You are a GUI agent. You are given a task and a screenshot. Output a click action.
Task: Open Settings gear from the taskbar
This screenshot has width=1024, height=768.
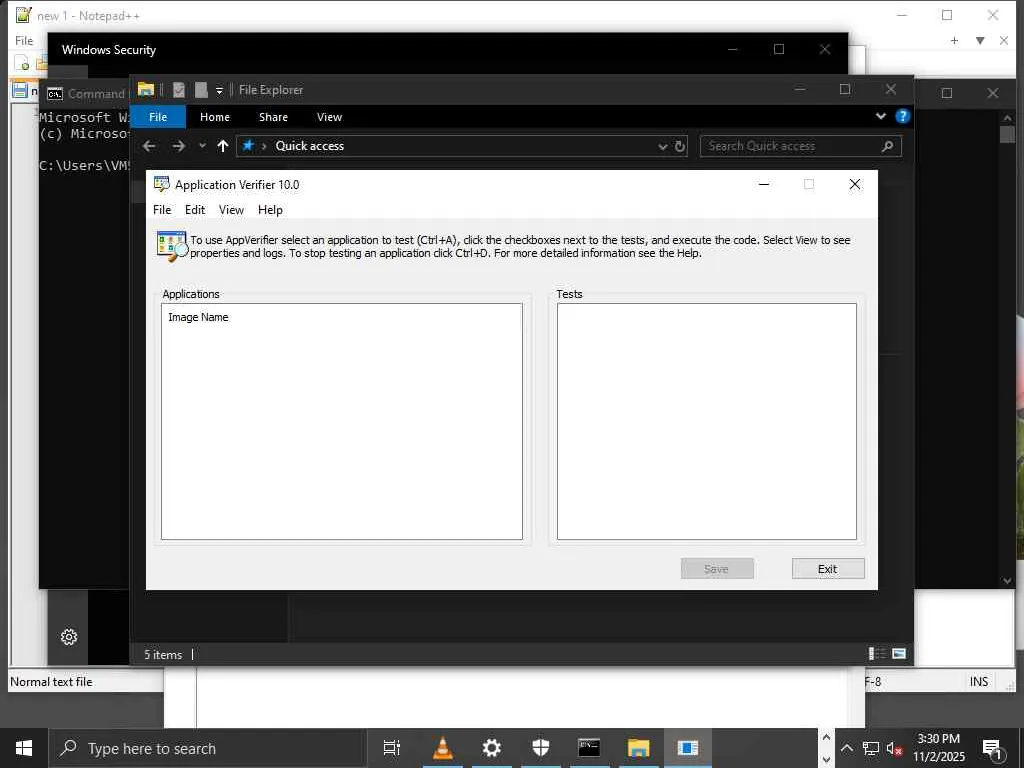(491, 748)
